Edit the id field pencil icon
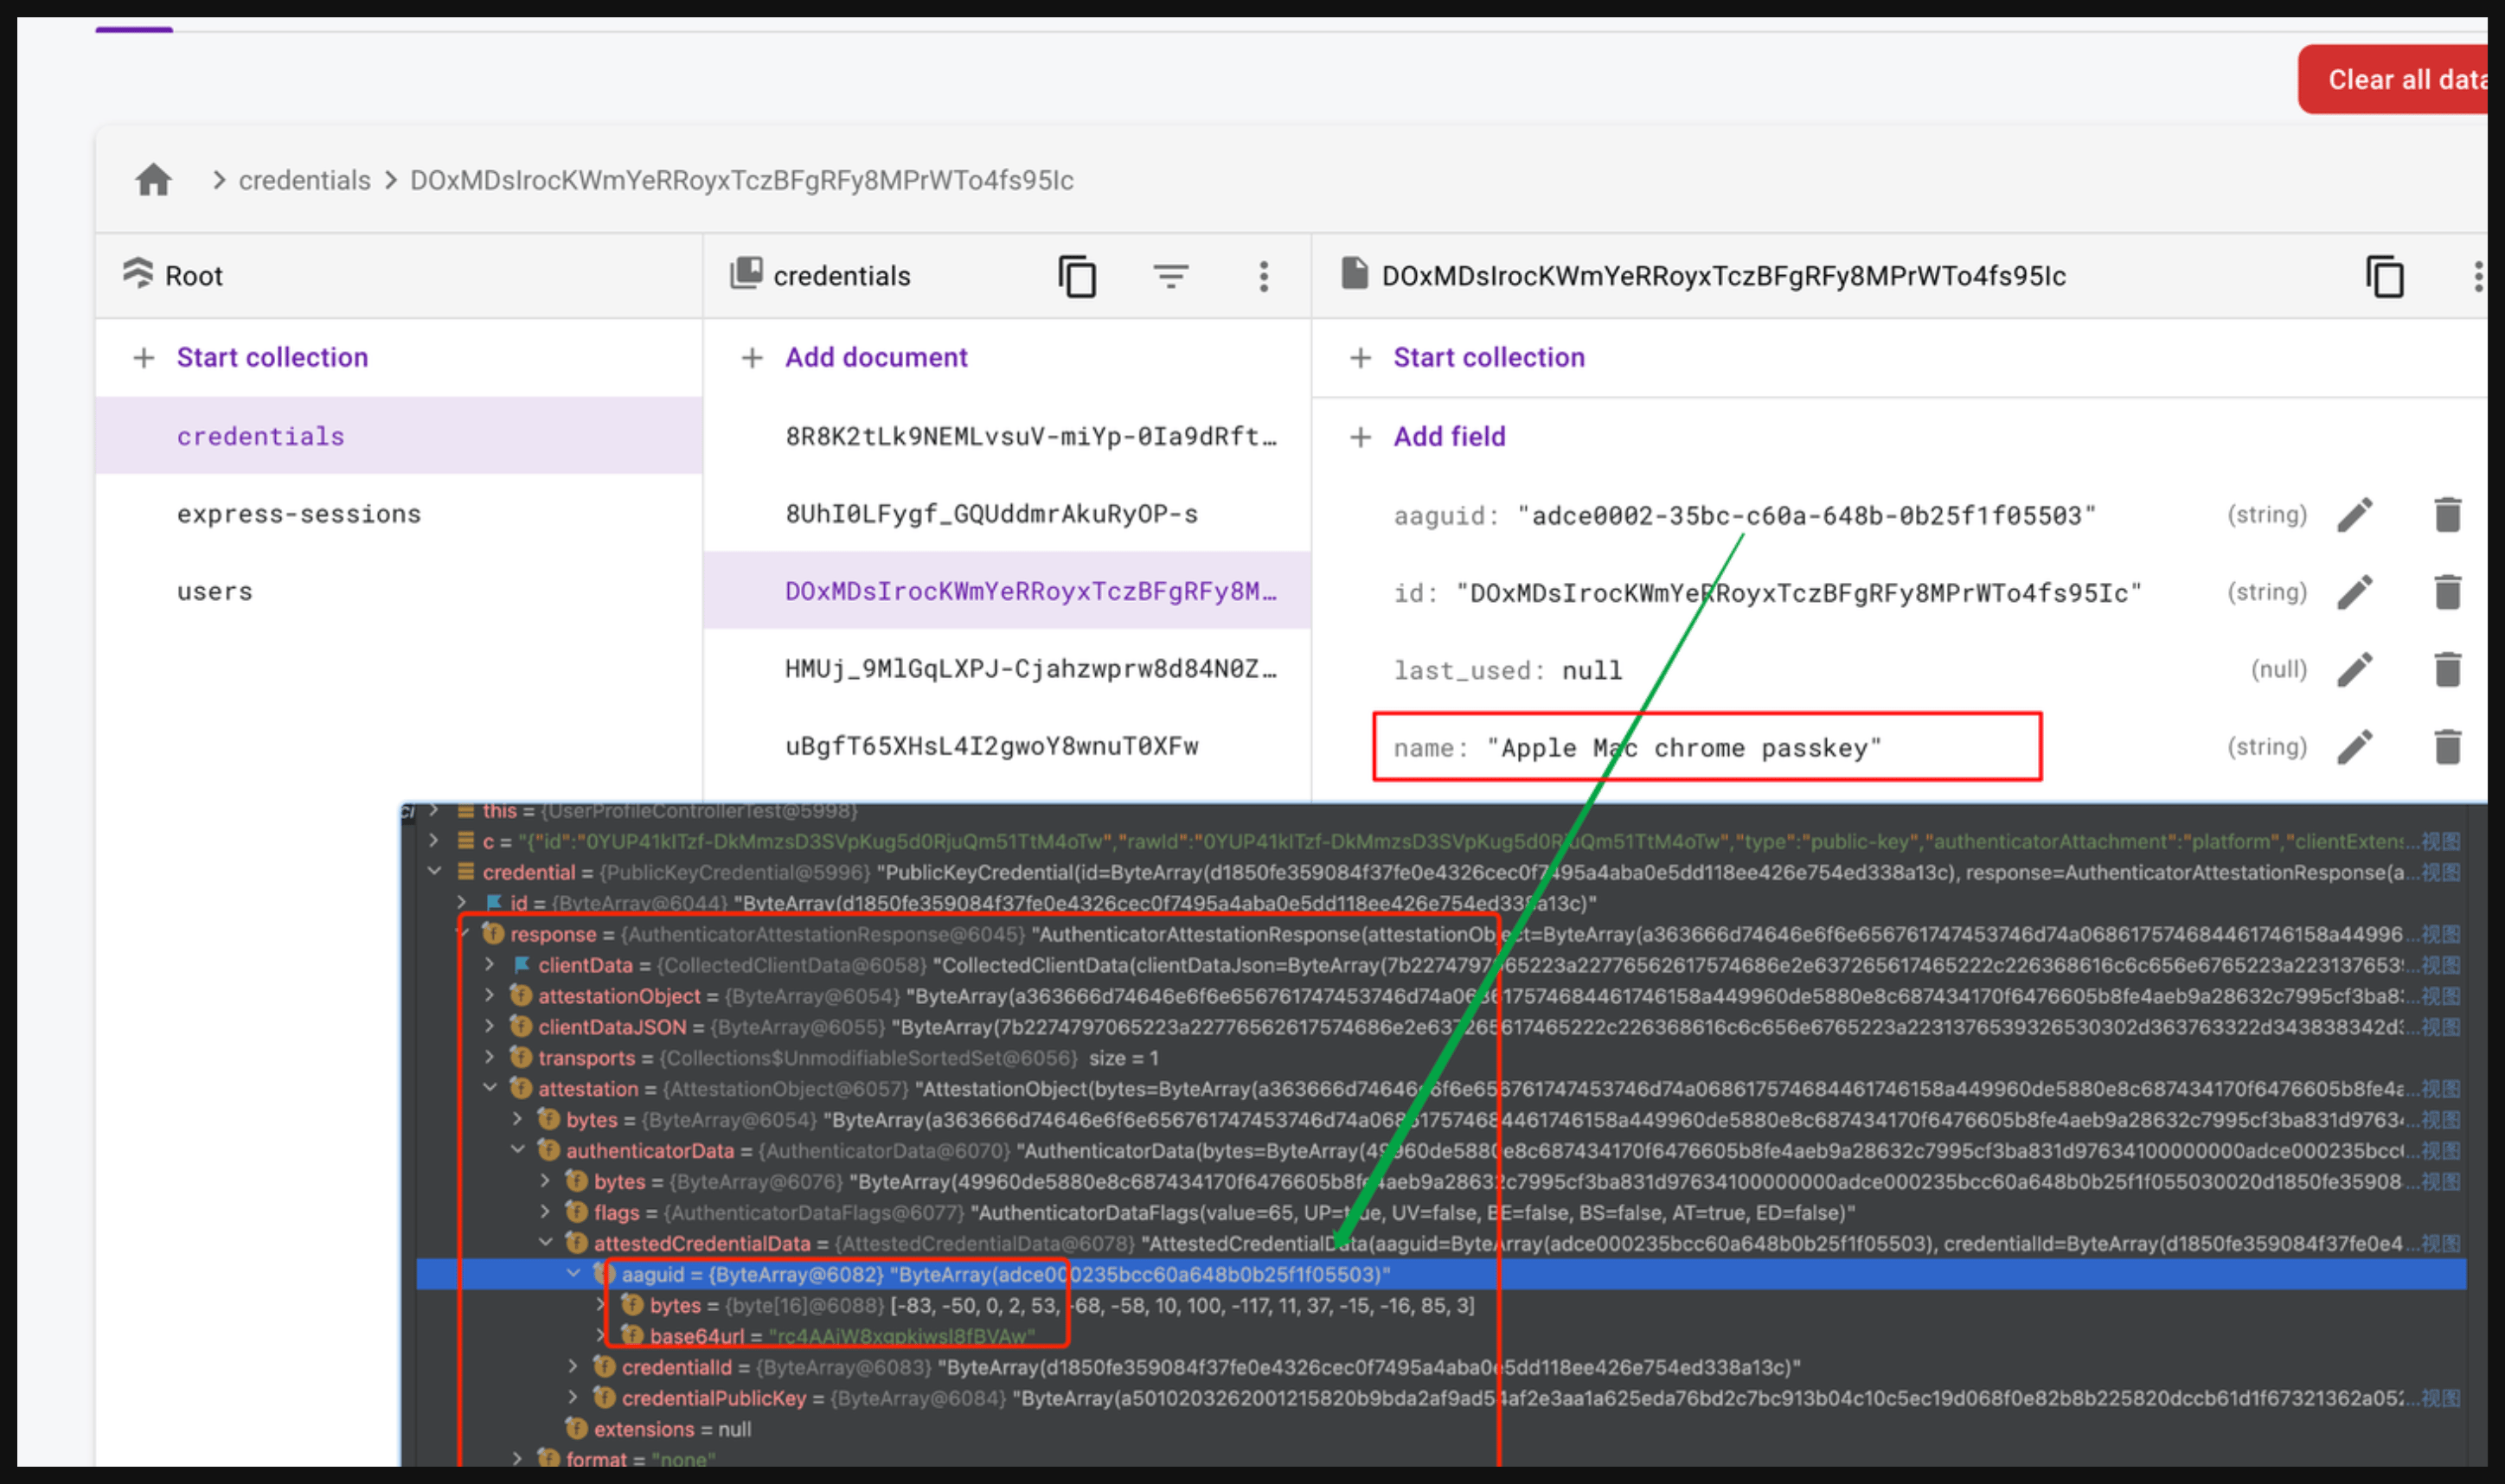Image resolution: width=2505 pixels, height=1484 pixels. click(2355, 592)
